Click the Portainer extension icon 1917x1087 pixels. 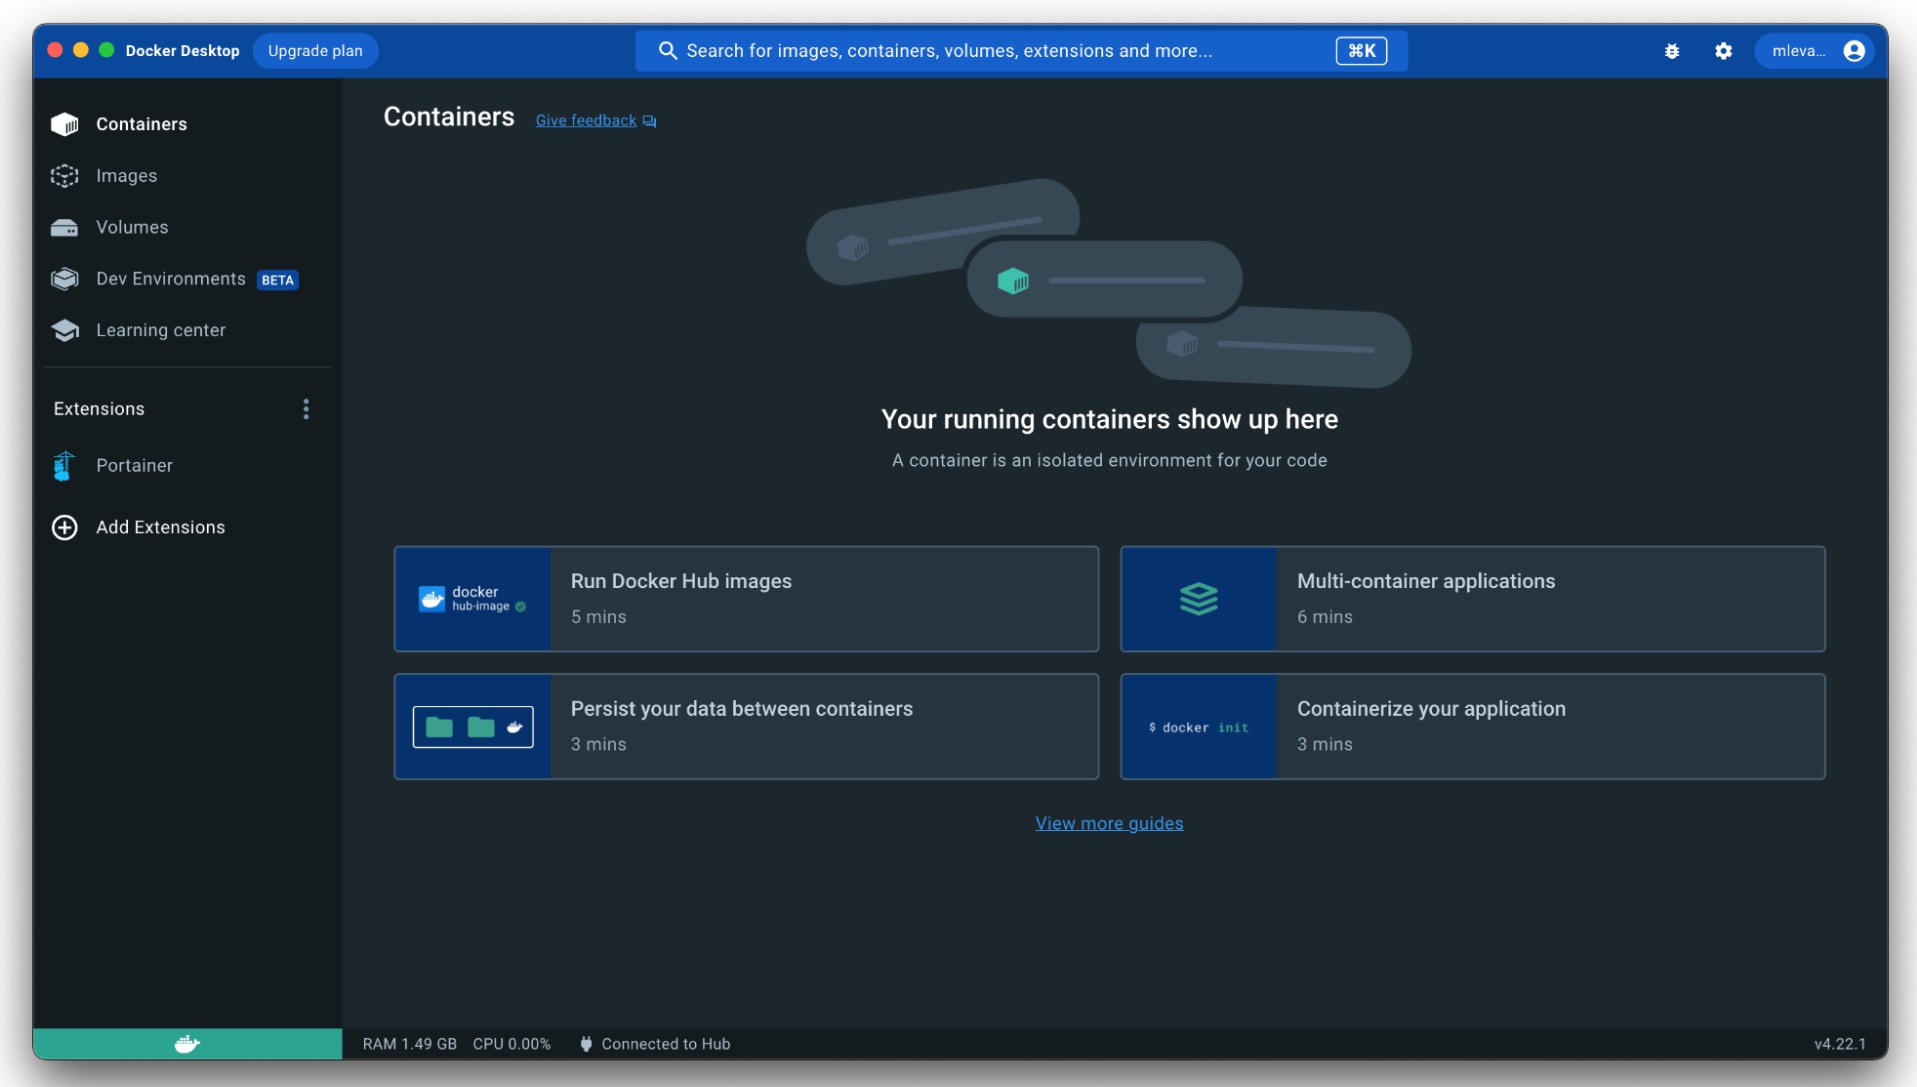coord(64,466)
